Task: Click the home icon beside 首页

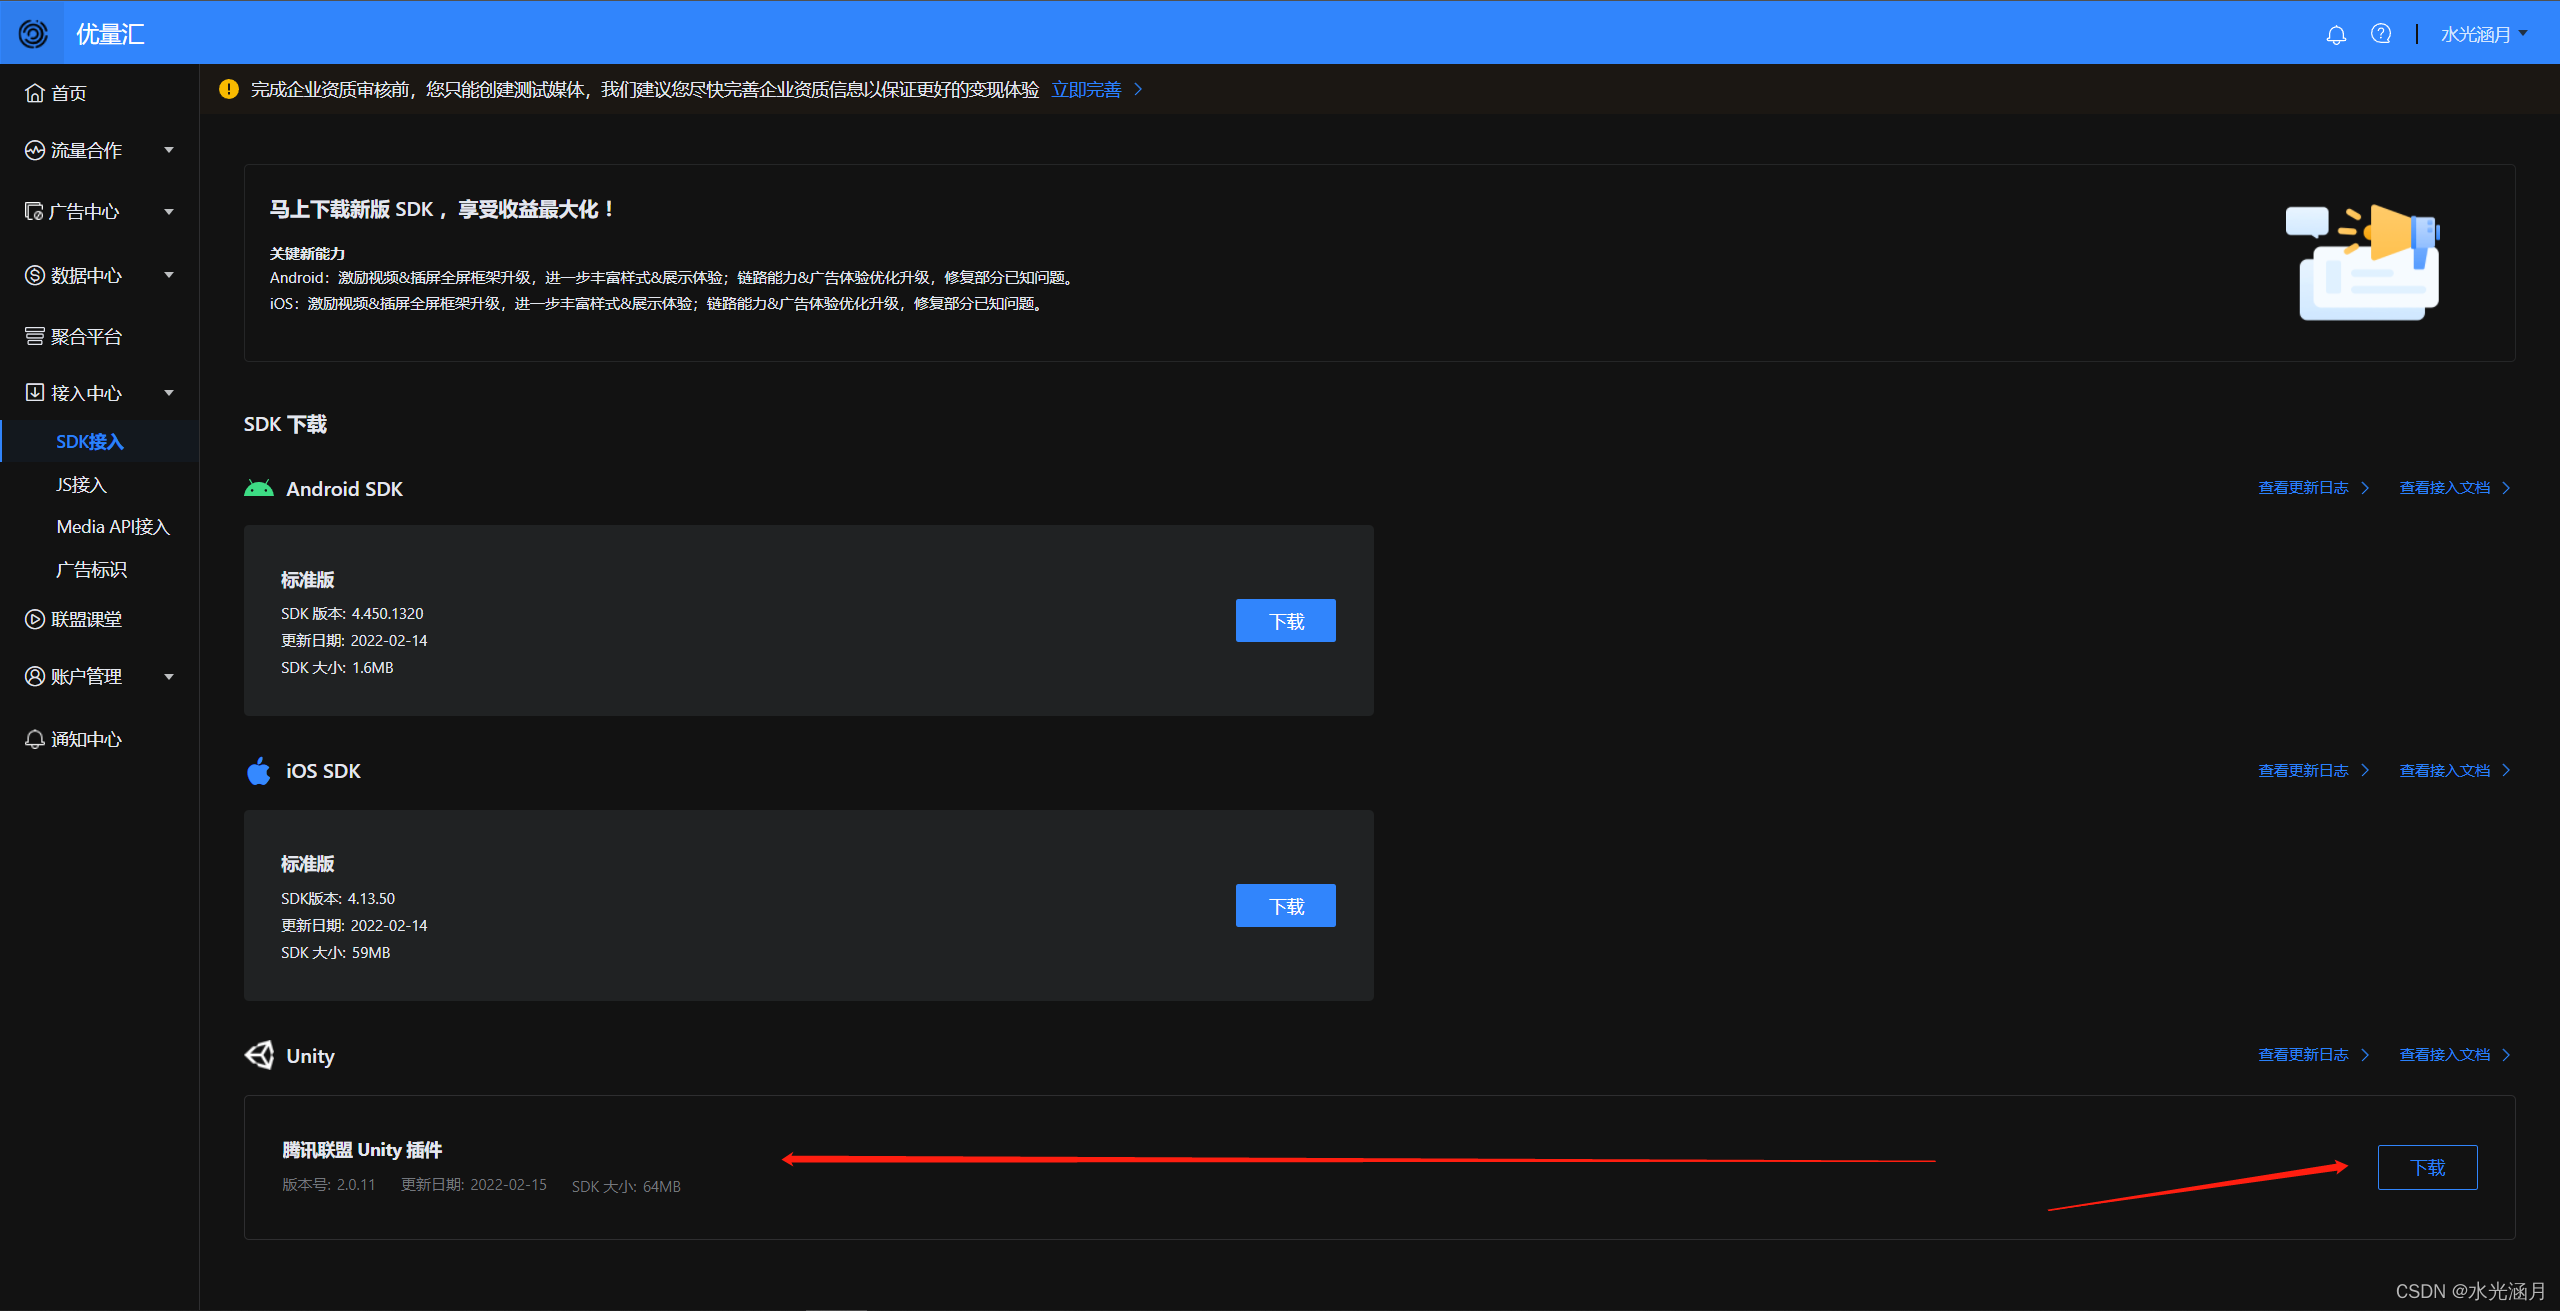Action: click(35, 93)
